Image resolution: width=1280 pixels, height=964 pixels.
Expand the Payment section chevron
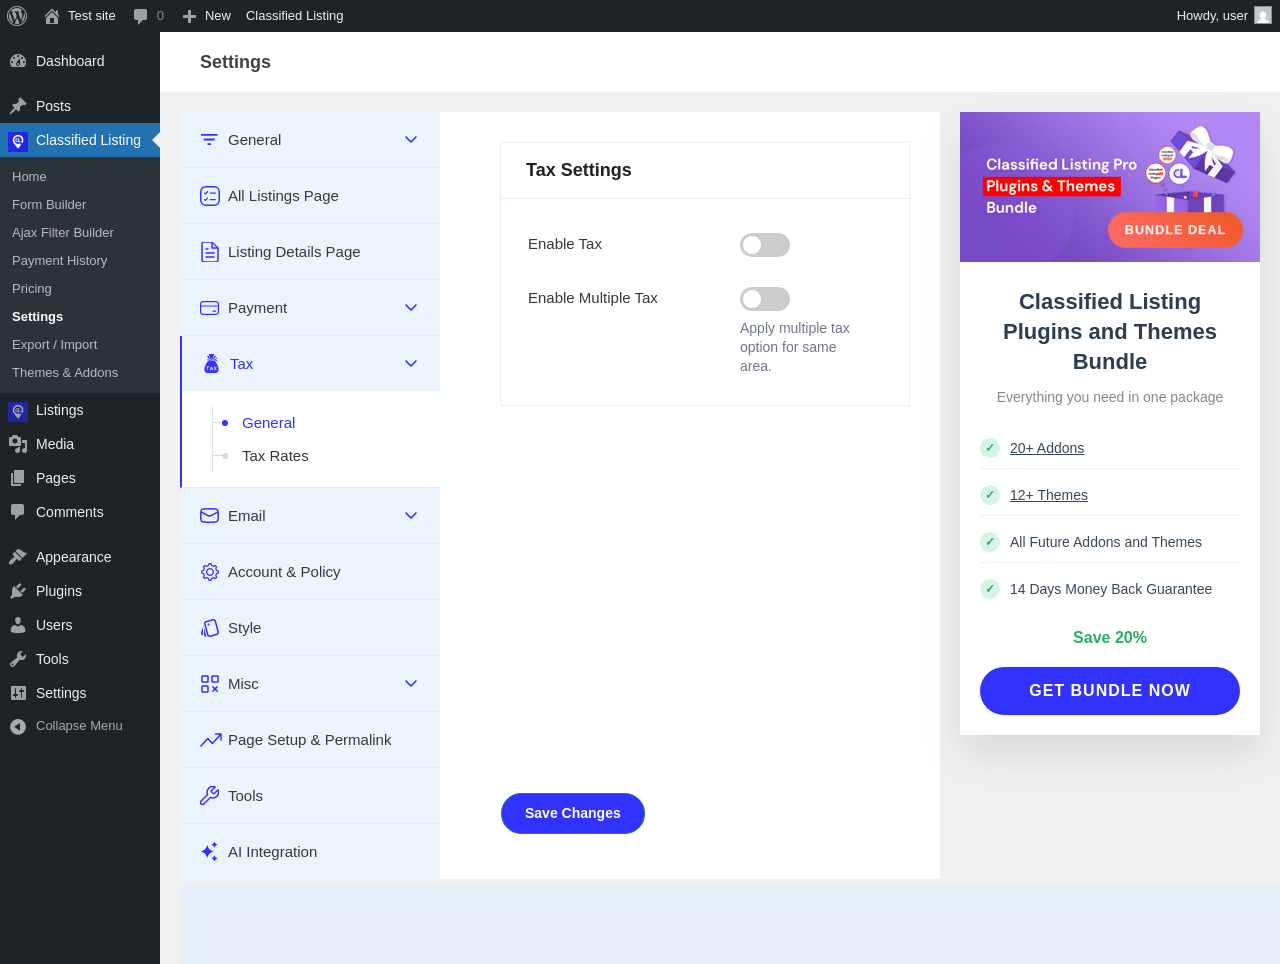pos(411,308)
